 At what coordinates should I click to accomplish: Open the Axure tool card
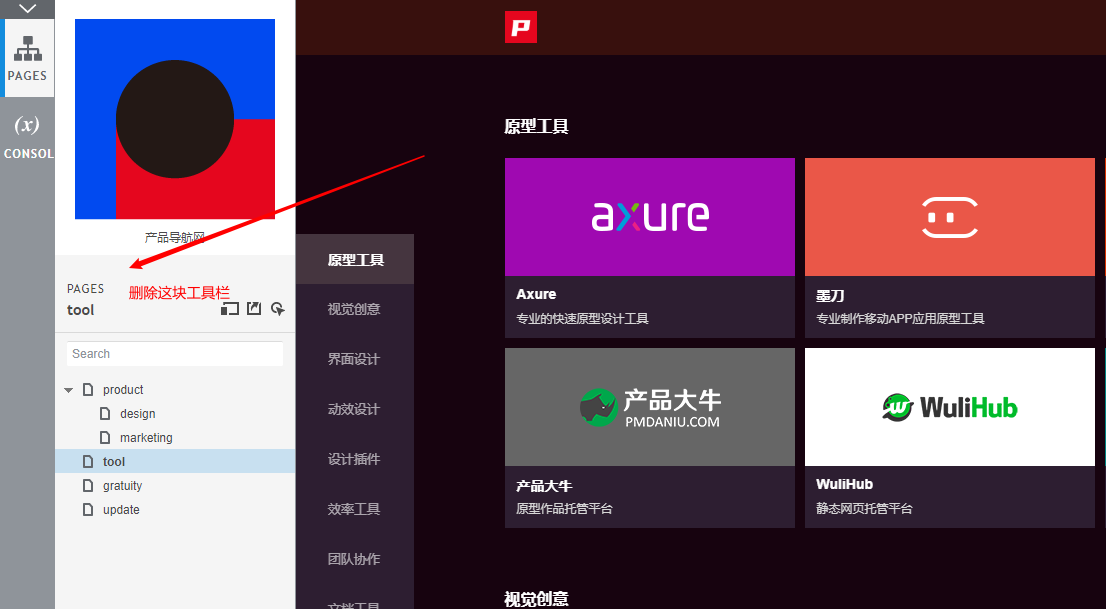coord(650,248)
